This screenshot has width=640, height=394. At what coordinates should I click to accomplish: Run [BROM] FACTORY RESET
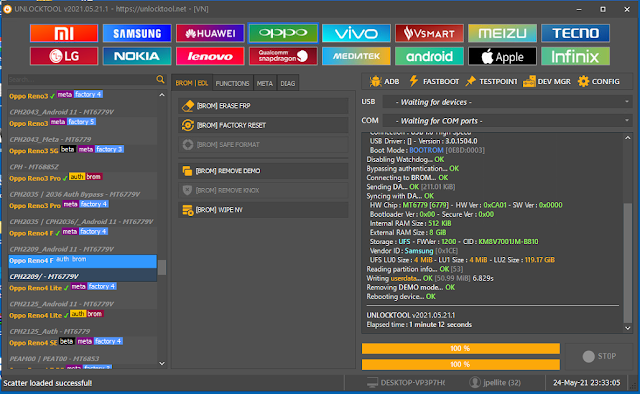coord(263,125)
